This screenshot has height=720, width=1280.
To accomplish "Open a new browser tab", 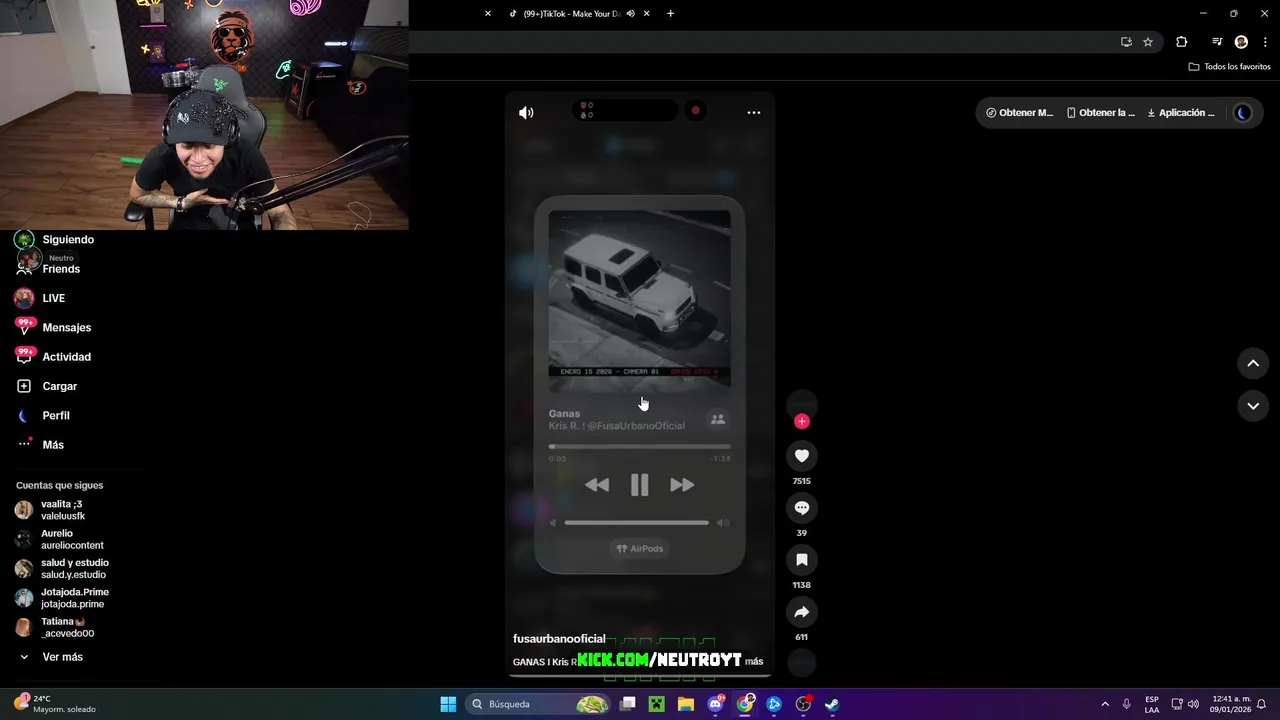I will [670, 14].
